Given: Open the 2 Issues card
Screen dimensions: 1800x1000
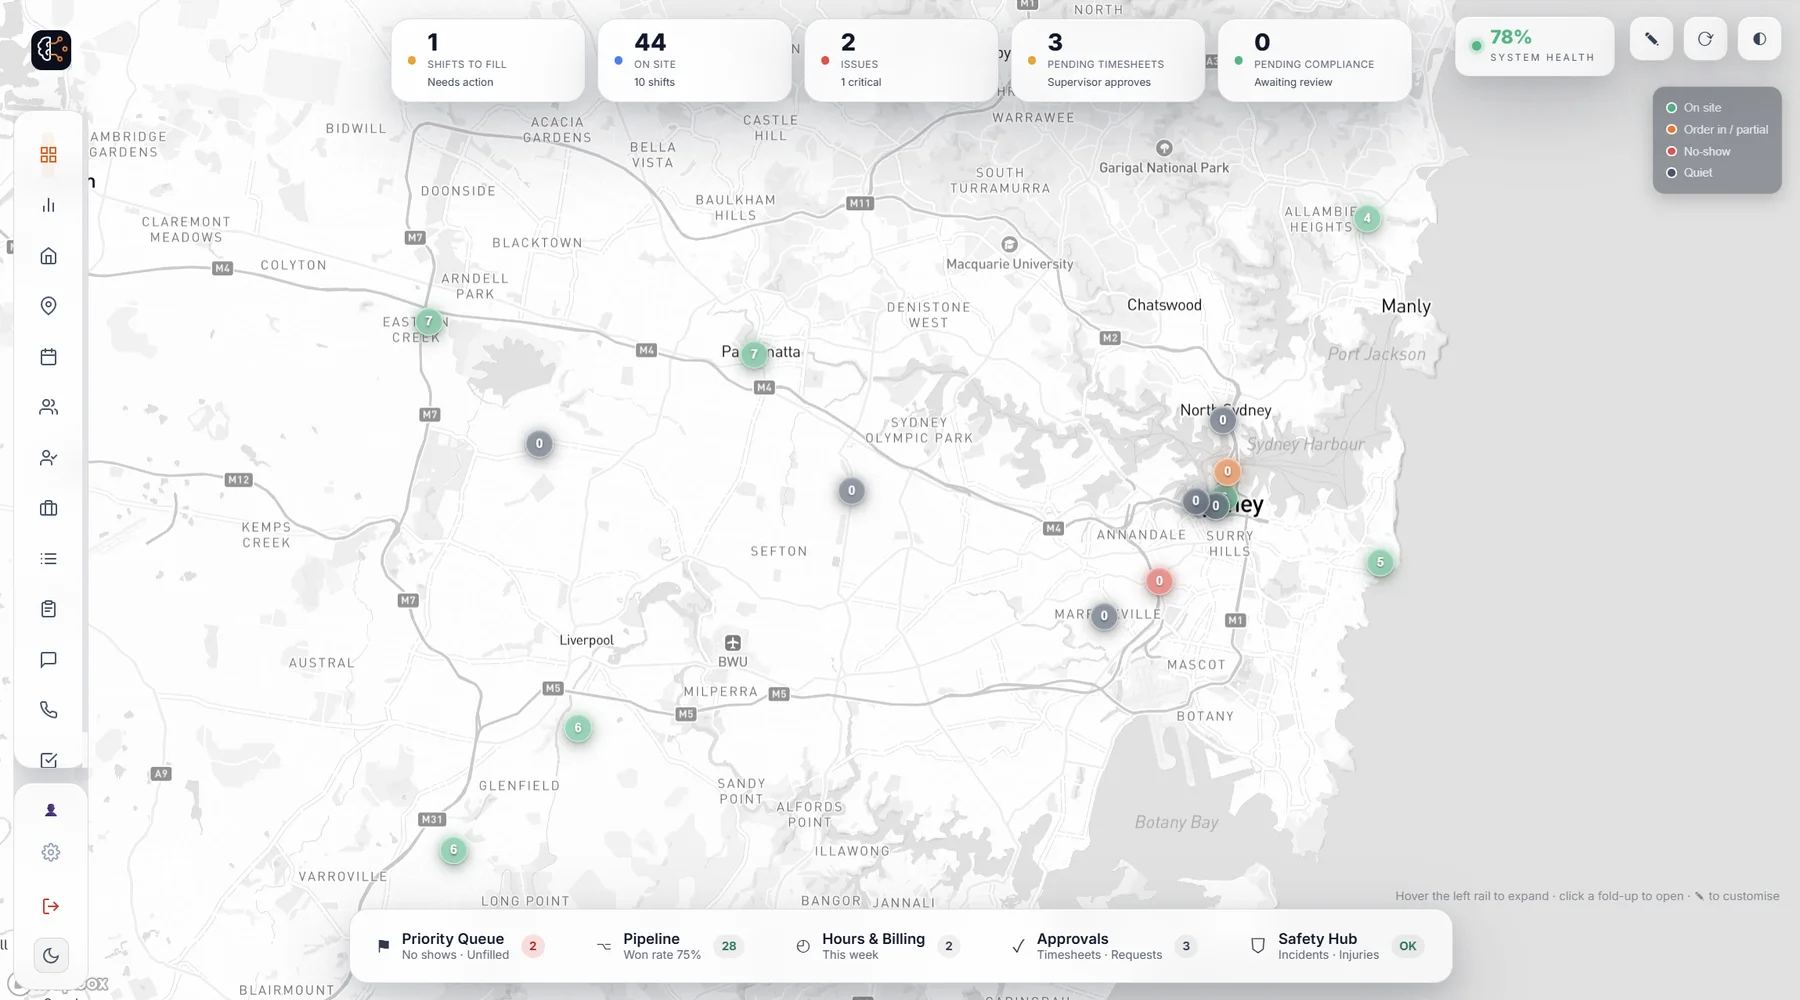Looking at the screenshot, I should [x=901, y=60].
